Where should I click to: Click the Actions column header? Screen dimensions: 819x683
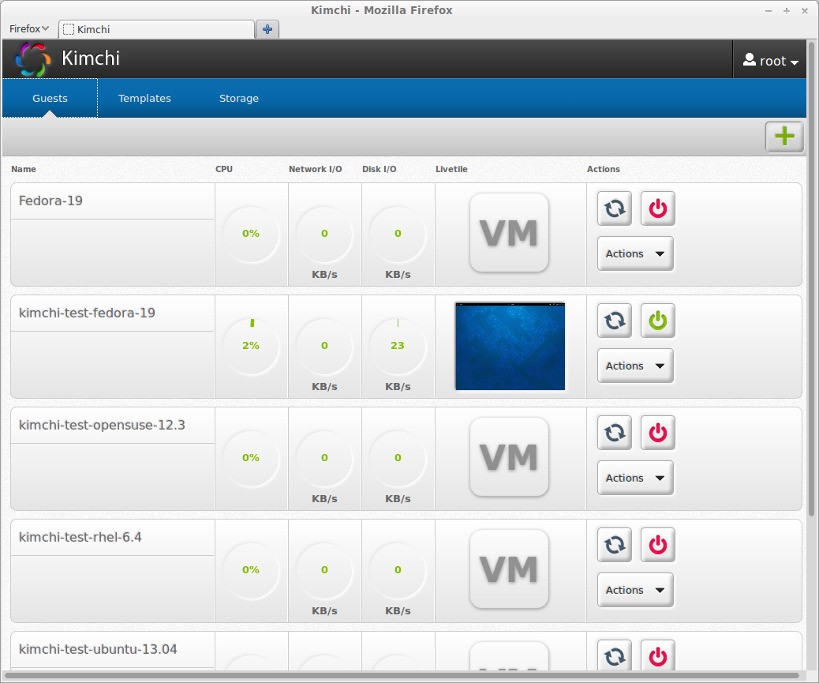pyautogui.click(x=603, y=169)
